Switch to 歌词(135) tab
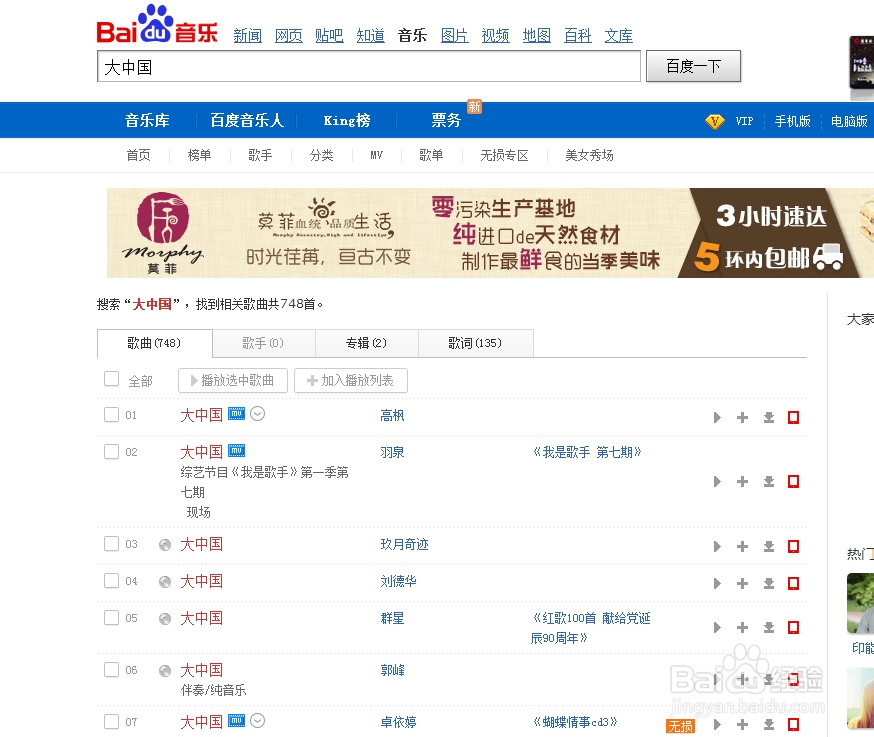This screenshot has height=737, width=874. tap(475, 343)
